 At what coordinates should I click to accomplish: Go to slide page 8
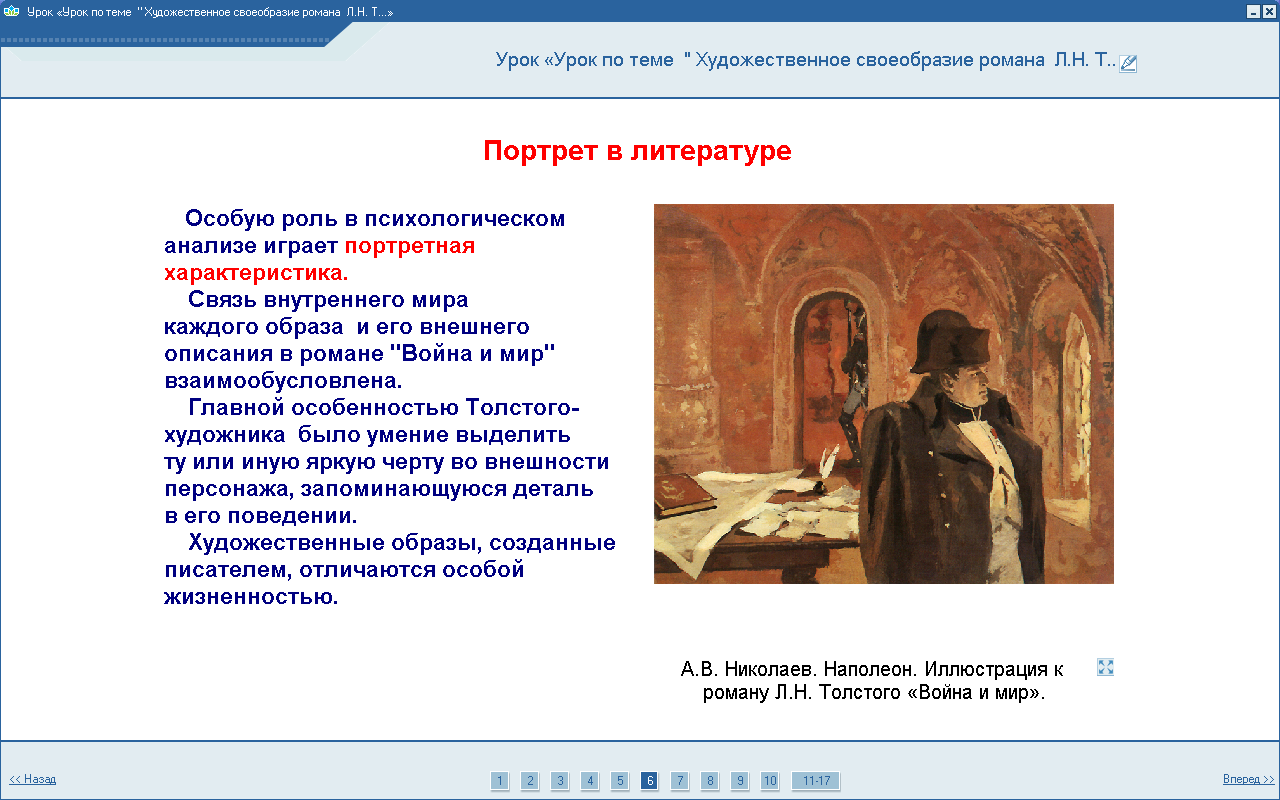click(710, 781)
